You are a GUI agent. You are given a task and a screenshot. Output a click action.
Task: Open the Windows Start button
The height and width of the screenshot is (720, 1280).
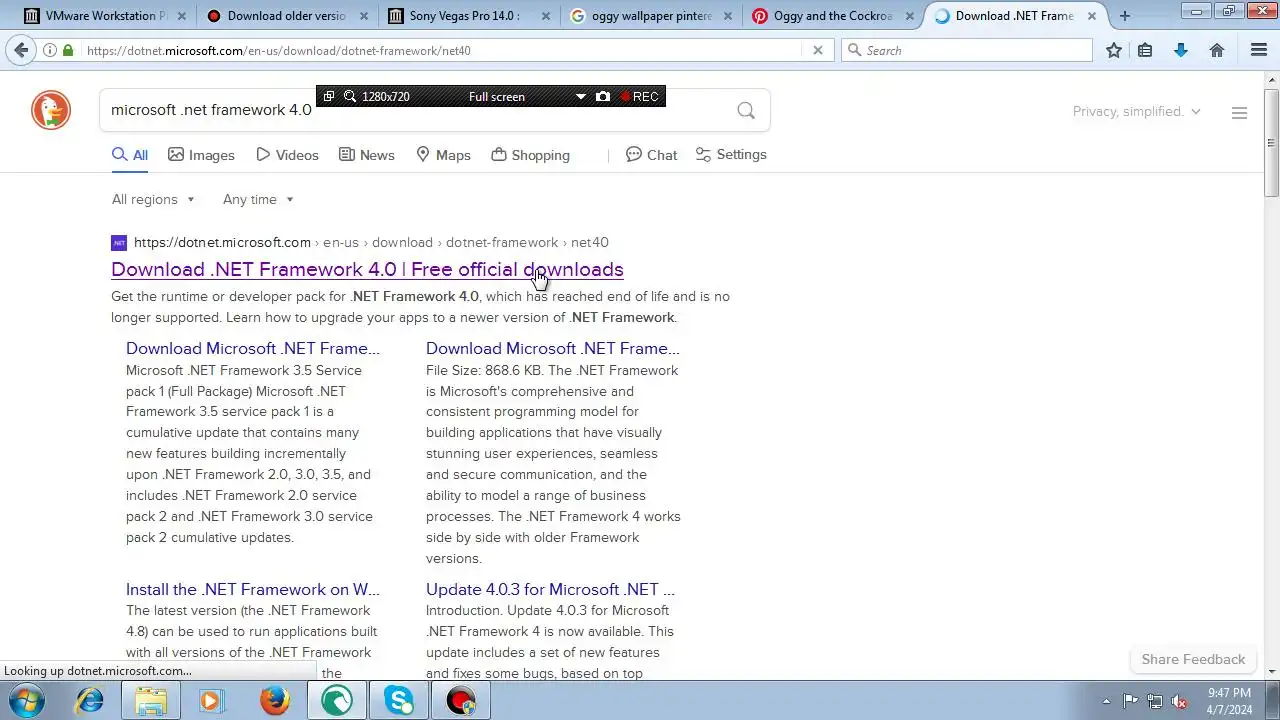point(26,700)
